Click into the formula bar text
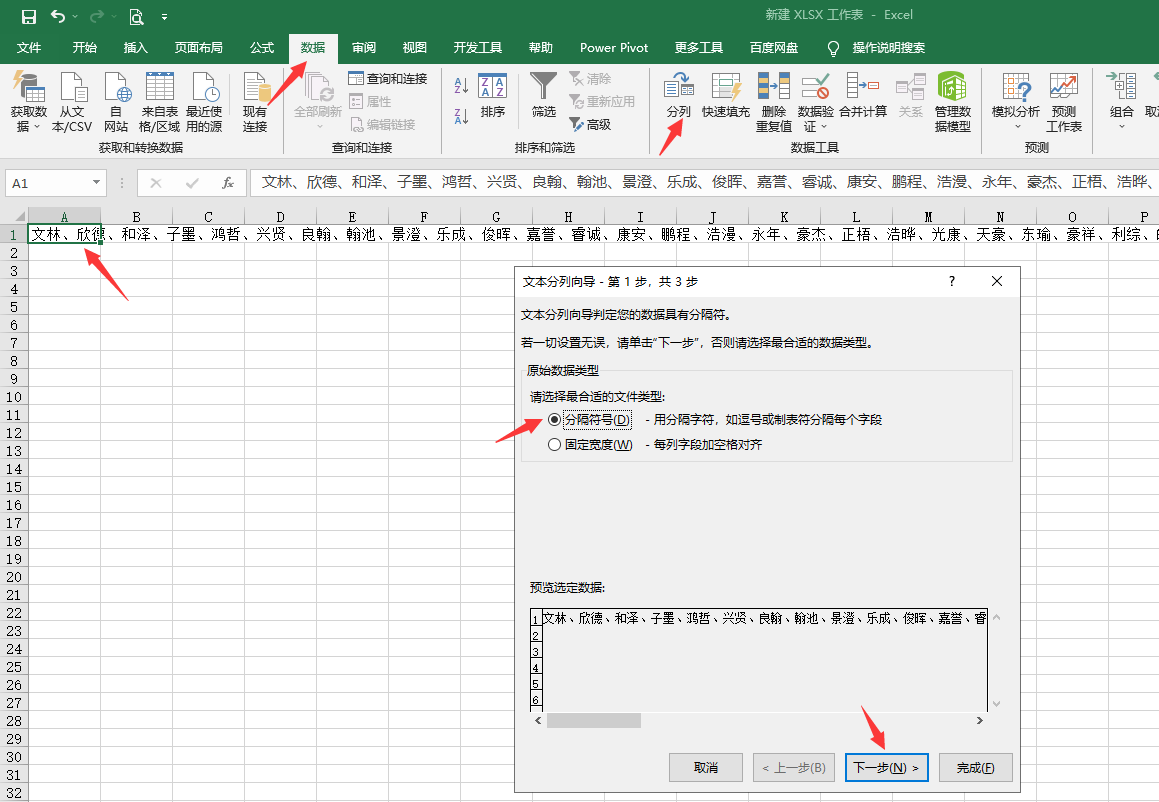The width and height of the screenshot is (1159, 802). pyautogui.click(x=702, y=182)
